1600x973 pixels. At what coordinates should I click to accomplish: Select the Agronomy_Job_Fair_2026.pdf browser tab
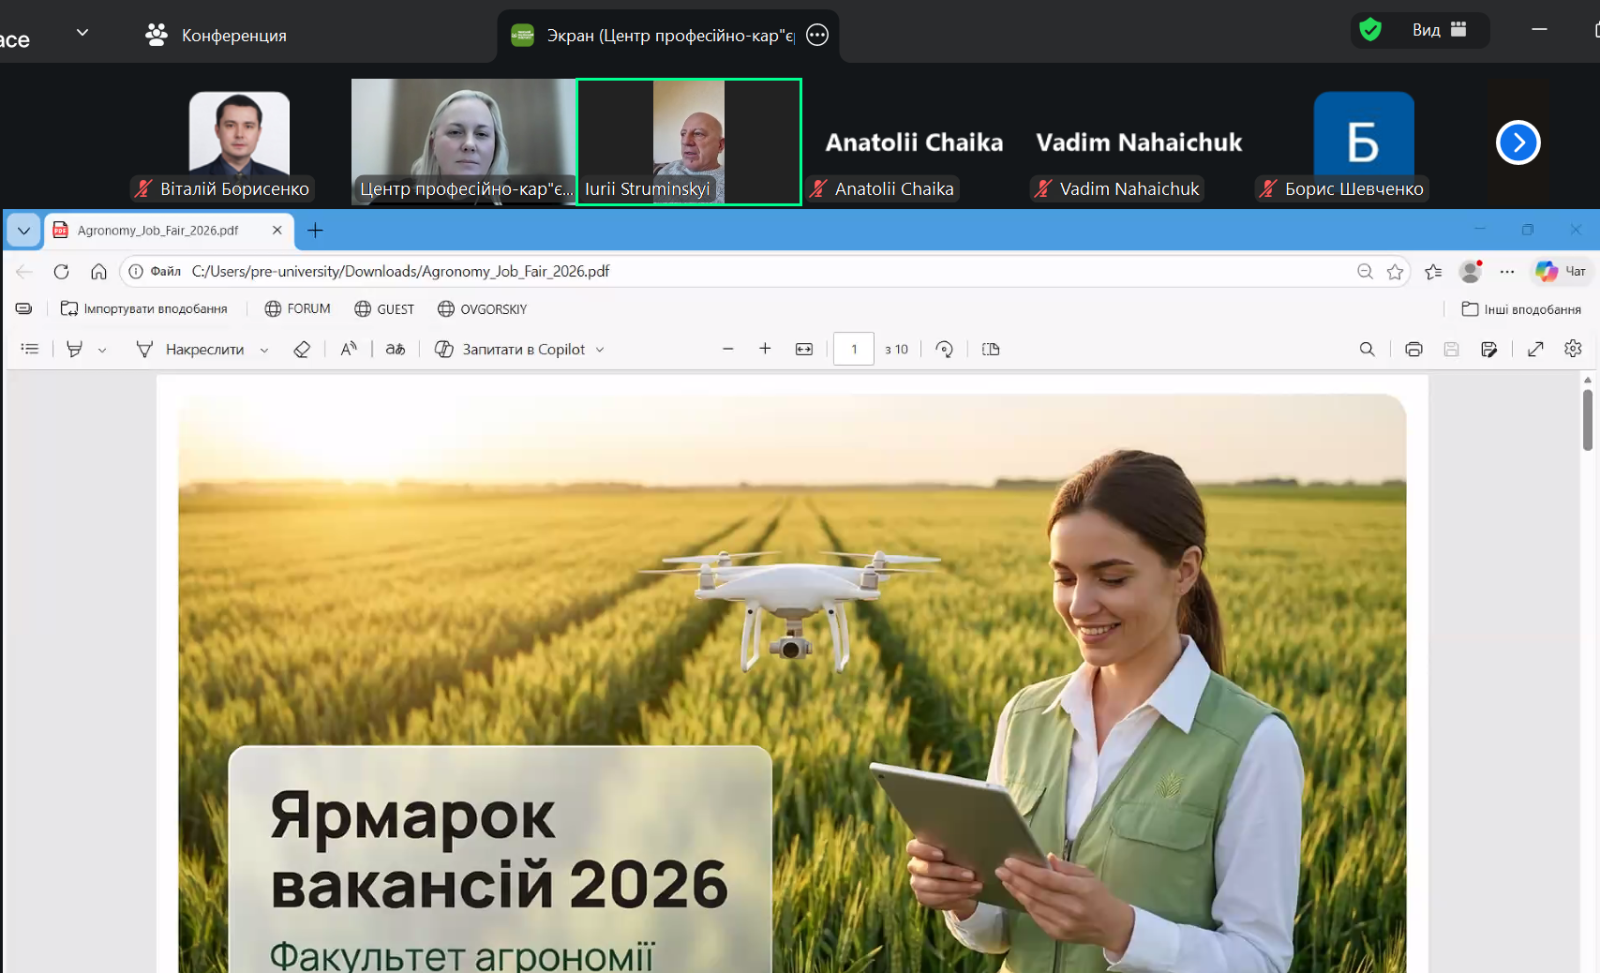coord(158,230)
